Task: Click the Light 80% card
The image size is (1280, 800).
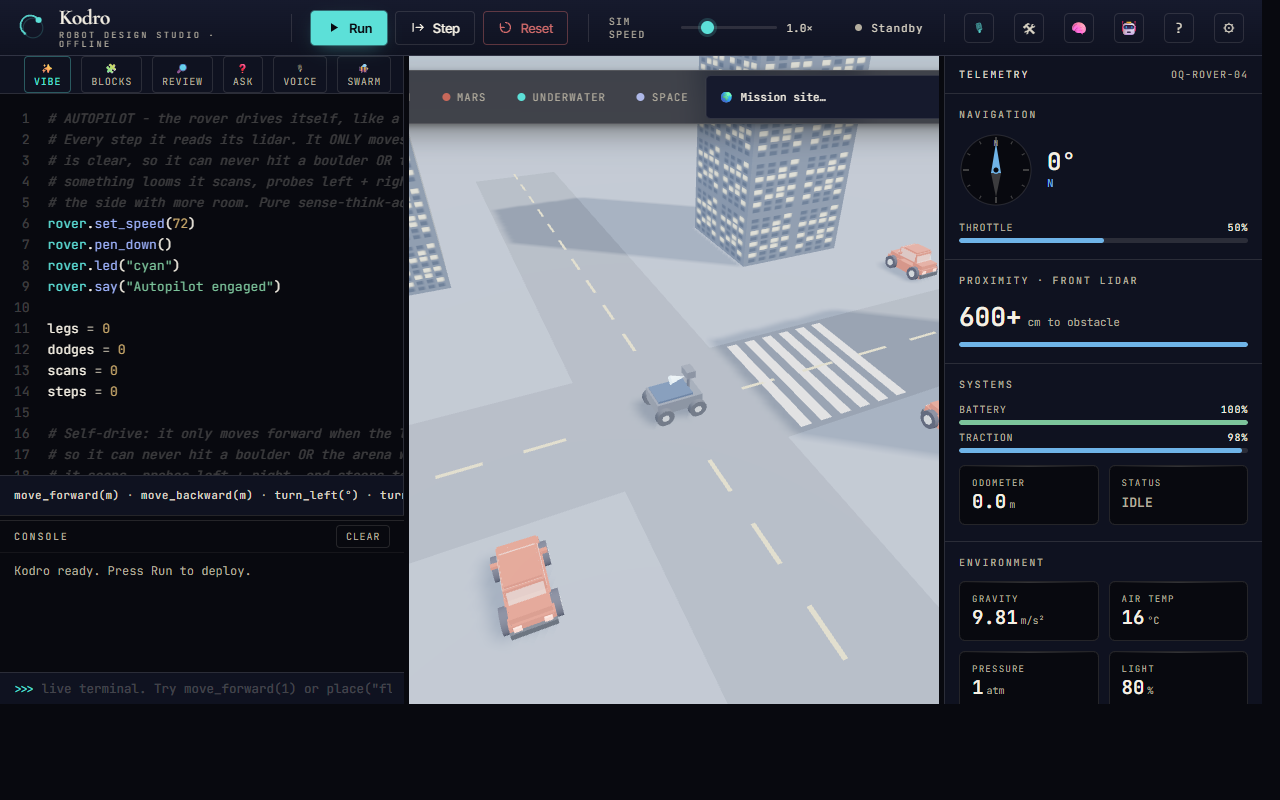Action: [1178, 678]
